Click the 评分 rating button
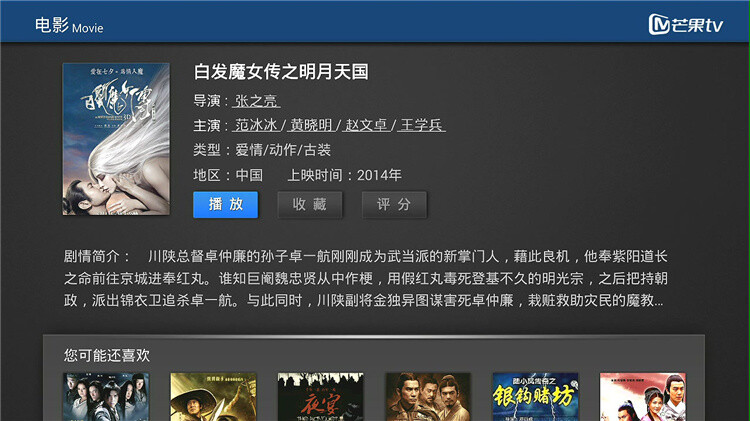This screenshot has width=750, height=421. click(394, 205)
